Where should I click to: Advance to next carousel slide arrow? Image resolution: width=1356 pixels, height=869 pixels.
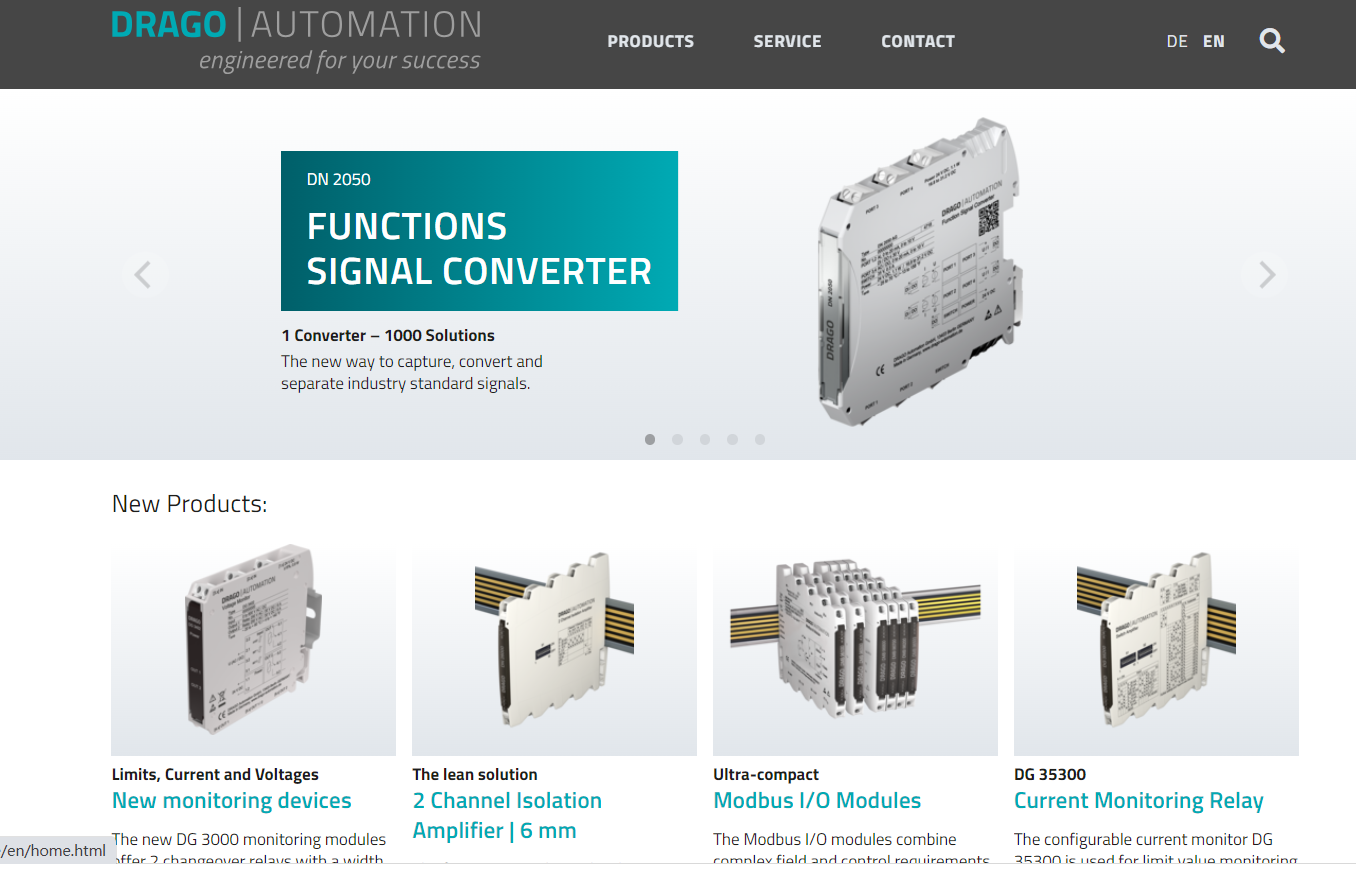tap(1266, 274)
